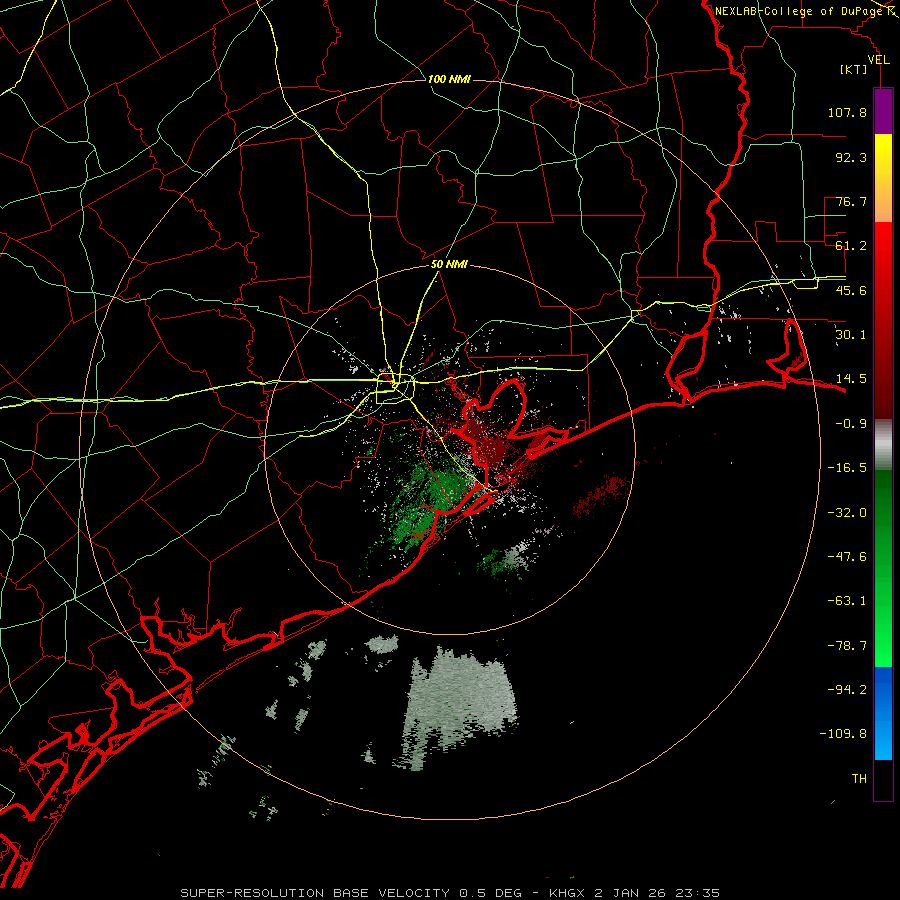The height and width of the screenshot is (900, 900).
Task: Select the -63.1 velocity scale value
Action: (847, 601)
